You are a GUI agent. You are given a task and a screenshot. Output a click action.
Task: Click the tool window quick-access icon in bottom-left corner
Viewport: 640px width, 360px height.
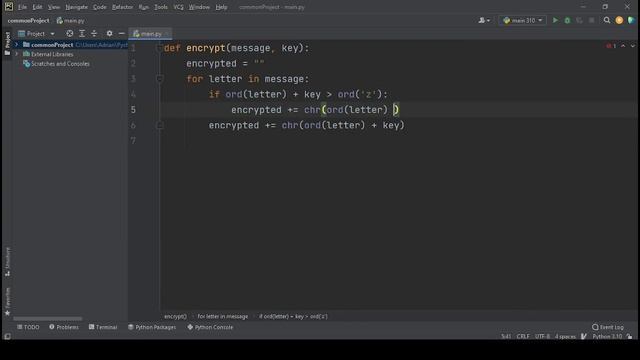tap(7, 336)
